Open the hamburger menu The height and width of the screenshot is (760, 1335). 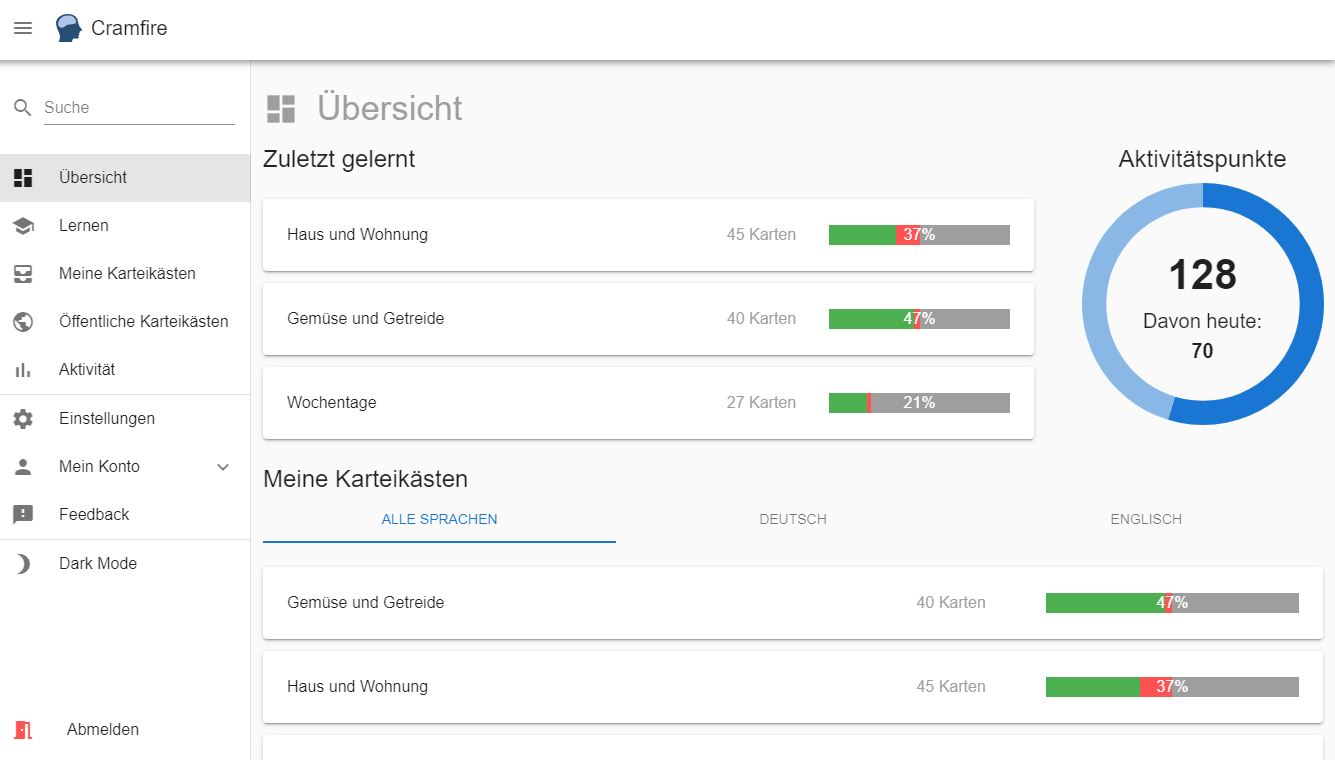(x=22, y=28)
